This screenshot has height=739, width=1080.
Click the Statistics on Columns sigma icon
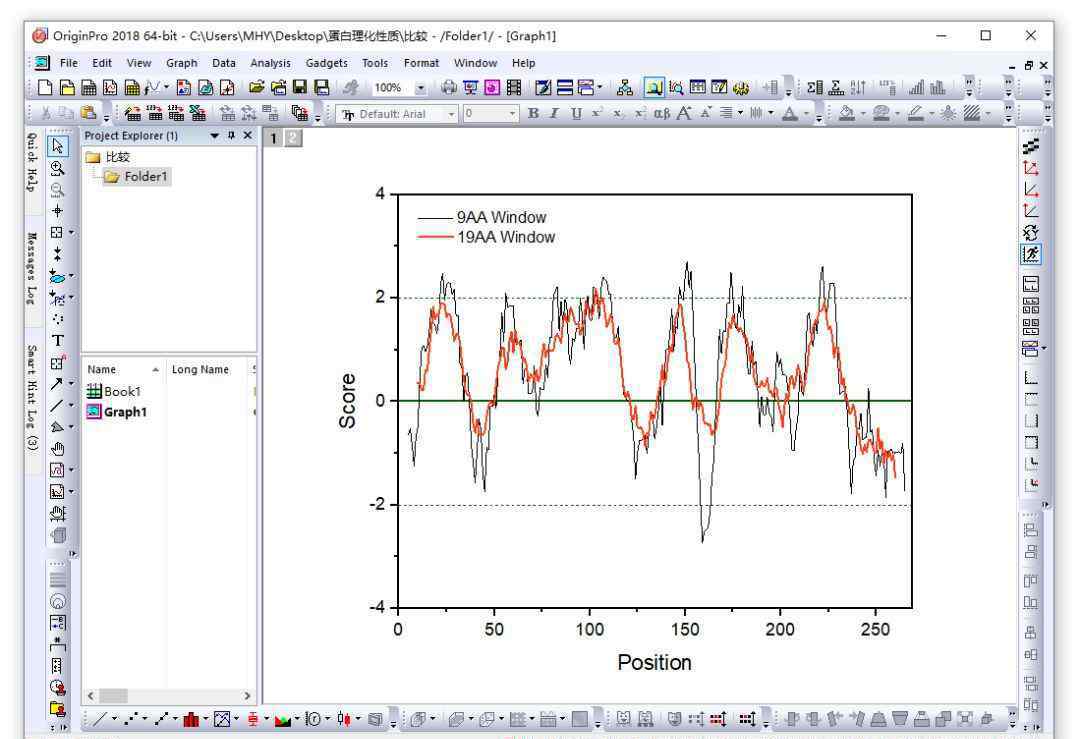(x=814, y=87)
